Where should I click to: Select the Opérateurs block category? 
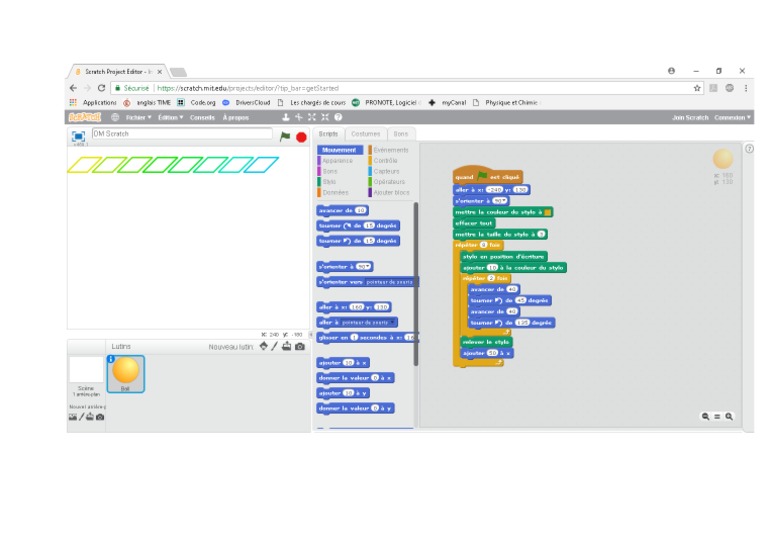pyautogui.click(x=389, y=182)
